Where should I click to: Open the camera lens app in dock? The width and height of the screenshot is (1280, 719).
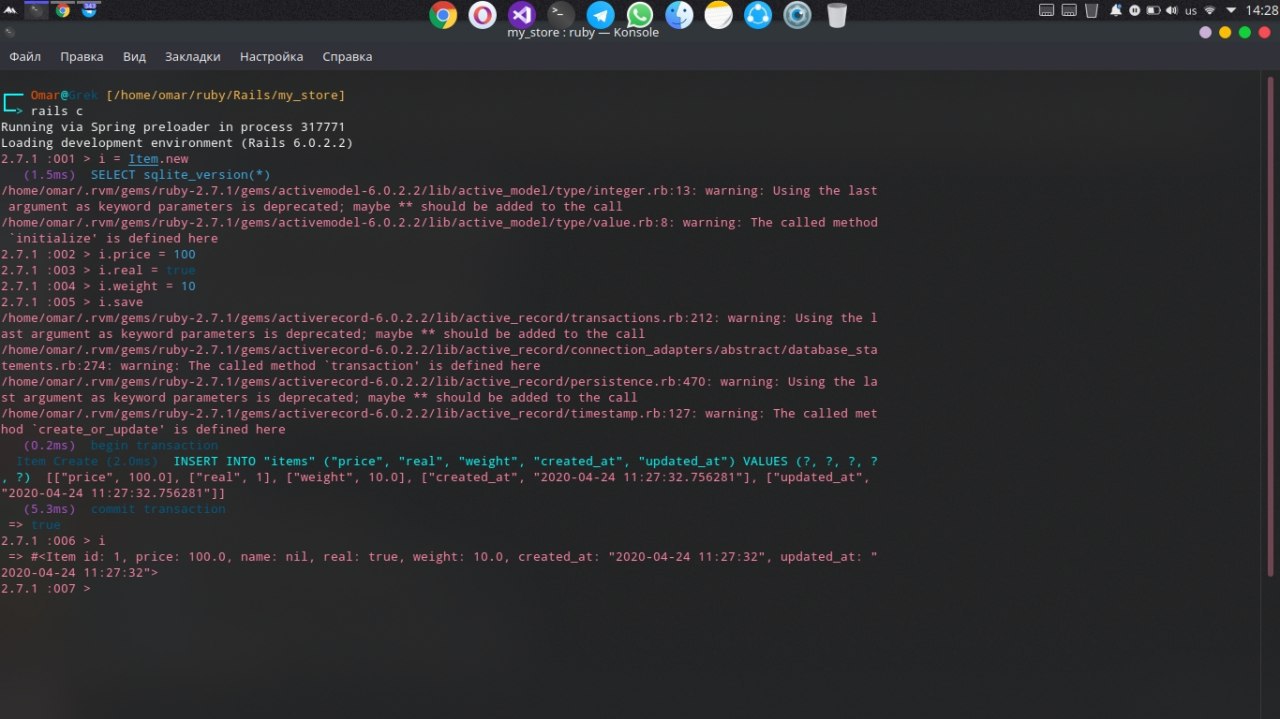tap(797, 15)
